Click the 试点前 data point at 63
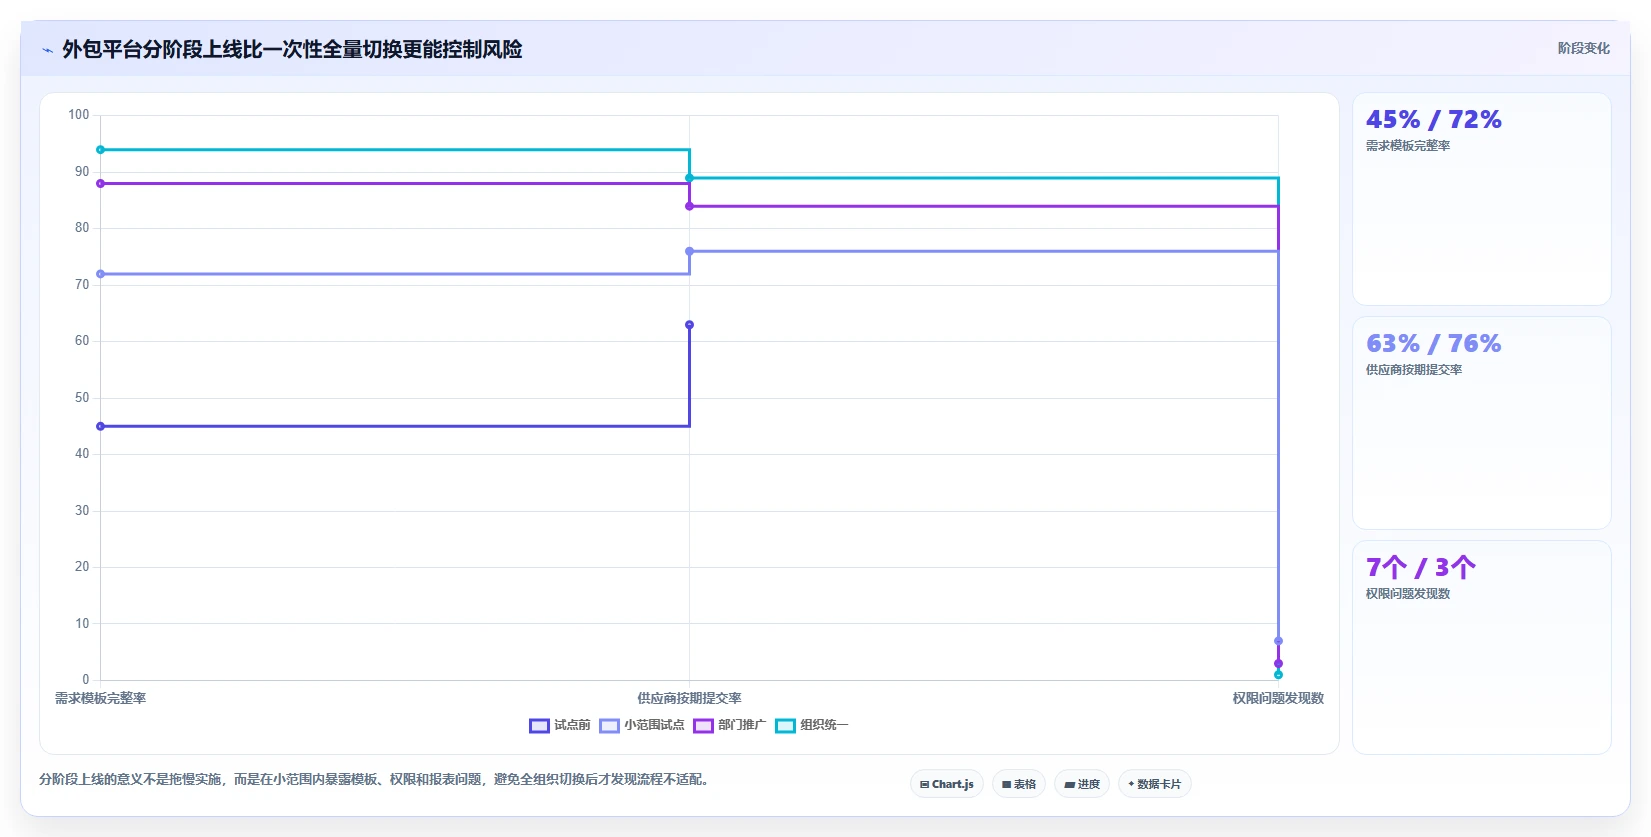 [689, 325]
